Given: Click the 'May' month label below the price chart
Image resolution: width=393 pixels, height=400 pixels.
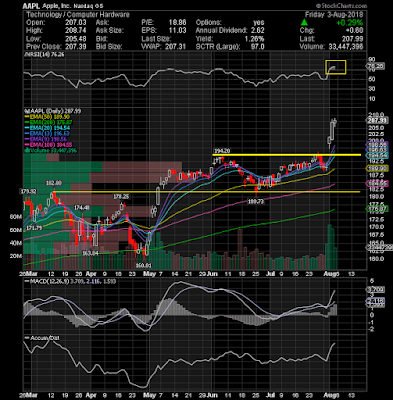Looking at the screenshot, I should pos(151,274).
